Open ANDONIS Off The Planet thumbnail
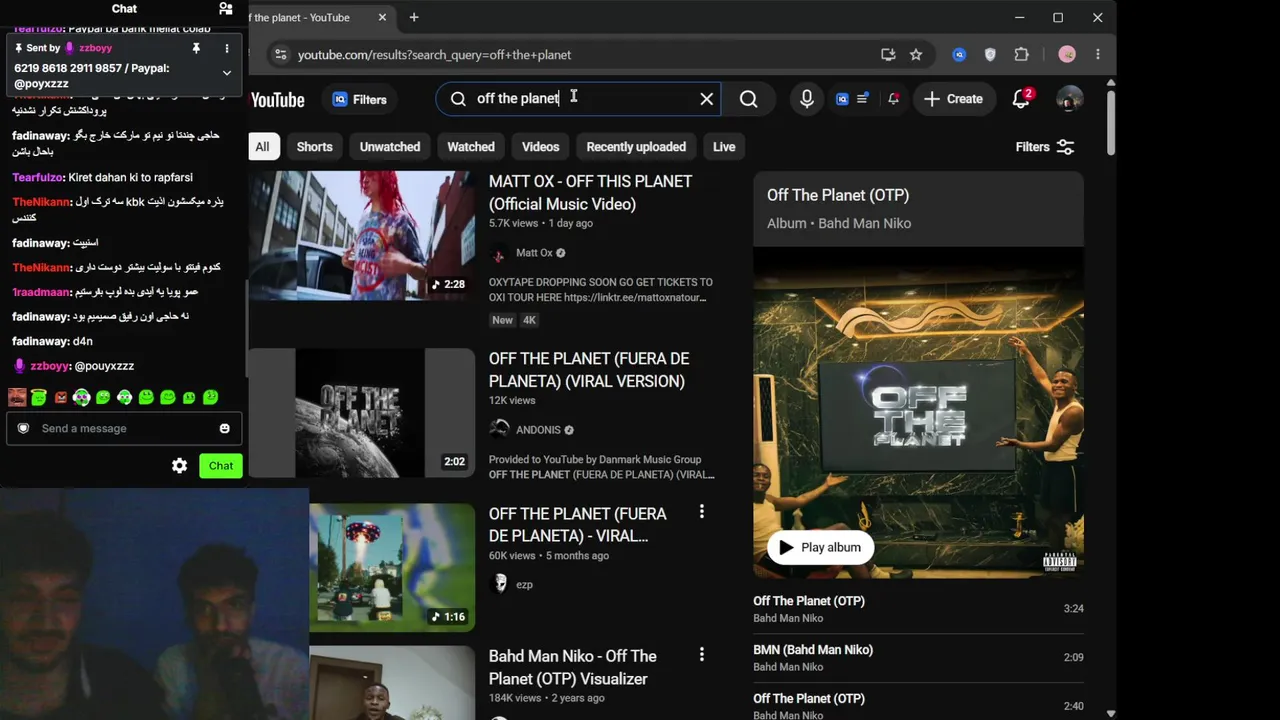This screenshot has width=1280, height=720. pos(362,413)
